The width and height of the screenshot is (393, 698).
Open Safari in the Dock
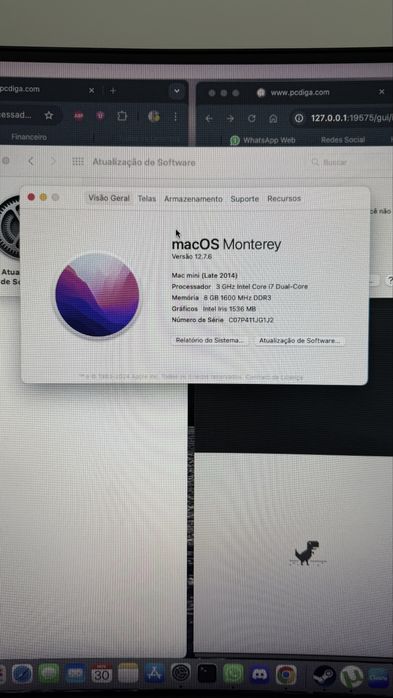pos(22,674)
